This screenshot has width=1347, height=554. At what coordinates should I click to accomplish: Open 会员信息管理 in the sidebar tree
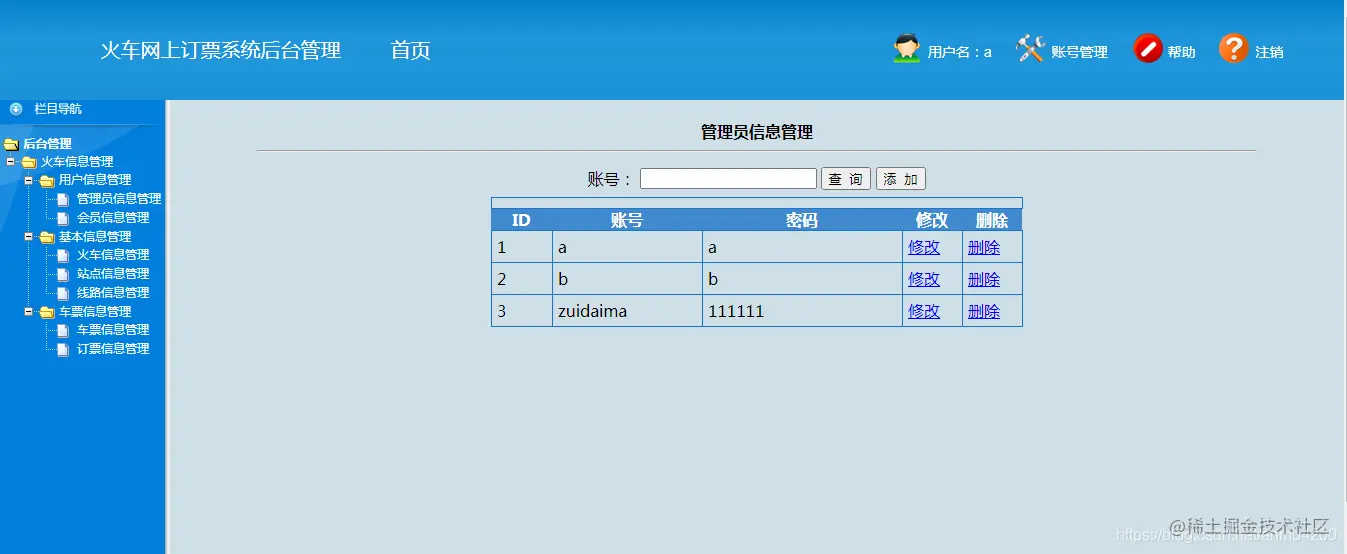[113, 218]
